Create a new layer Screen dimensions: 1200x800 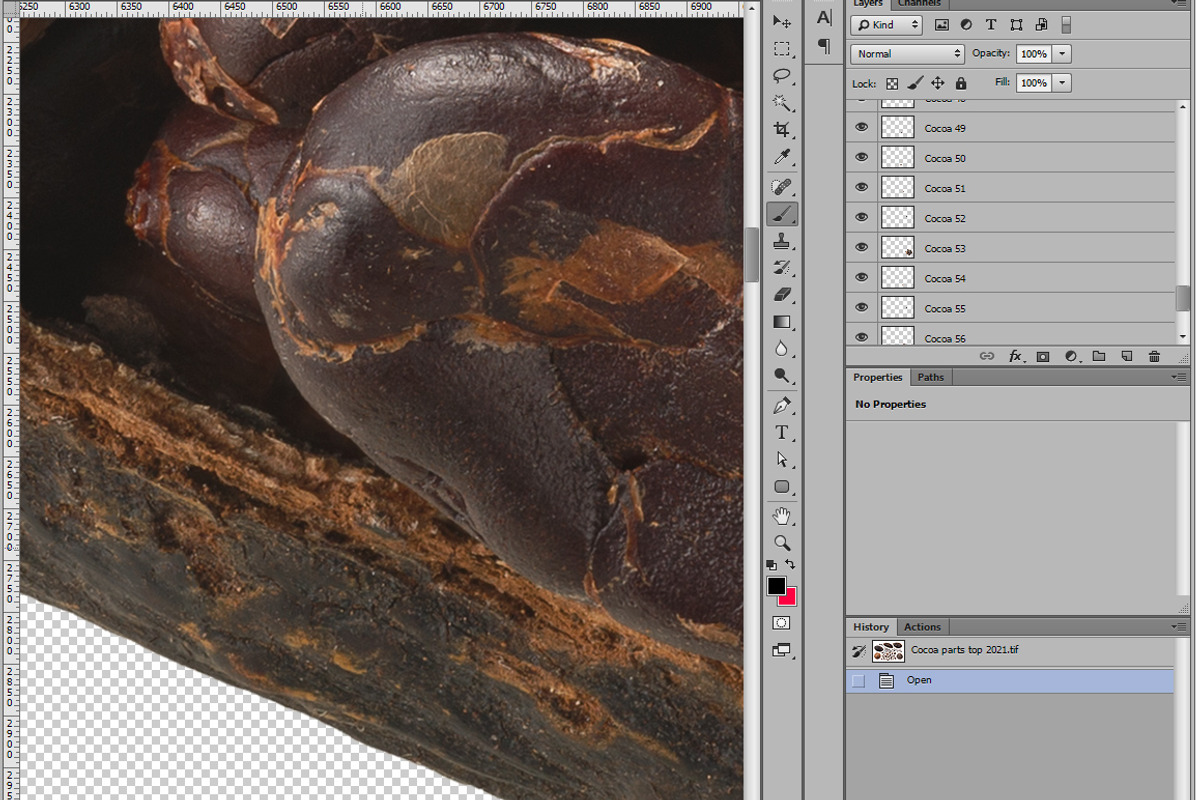click(1126, 356)
